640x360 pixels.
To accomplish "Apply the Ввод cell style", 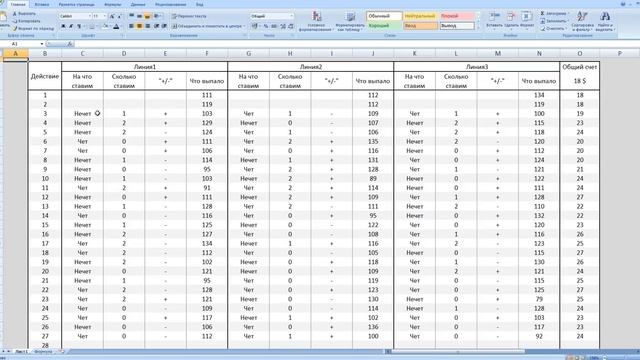I will tap(420, 26).
